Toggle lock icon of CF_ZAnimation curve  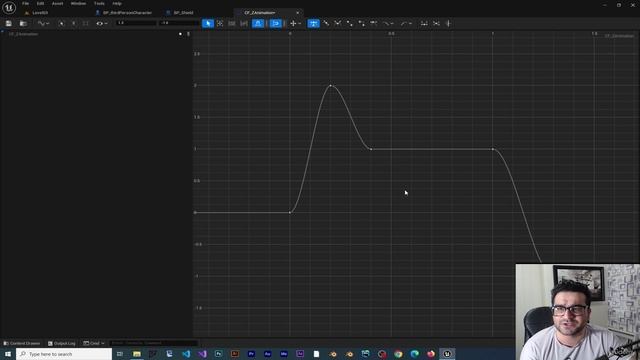coord(188,34)
